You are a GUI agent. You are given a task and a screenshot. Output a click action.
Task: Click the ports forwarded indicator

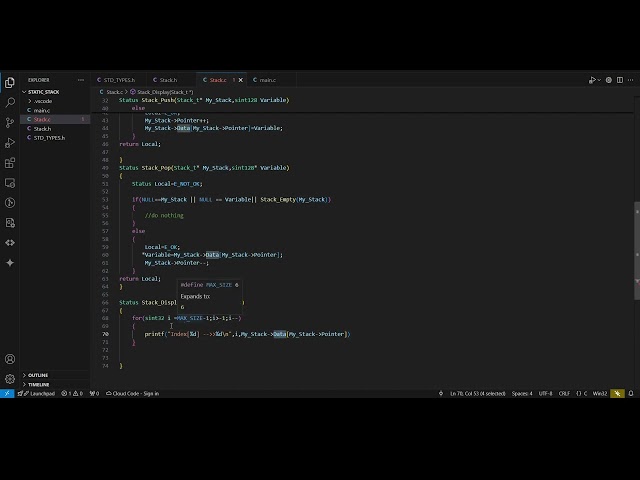pos(94,393)
